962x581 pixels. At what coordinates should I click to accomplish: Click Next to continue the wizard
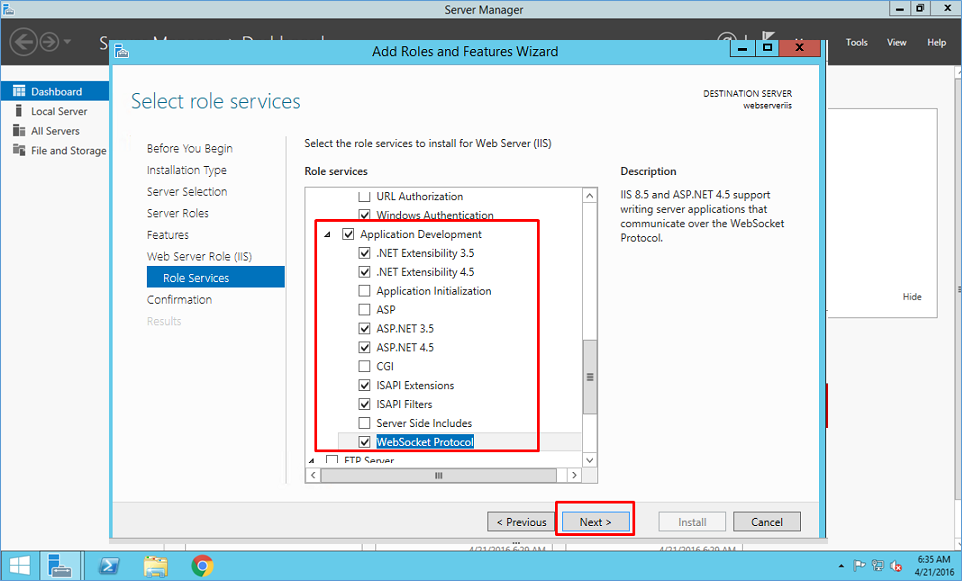pos(596,522)
